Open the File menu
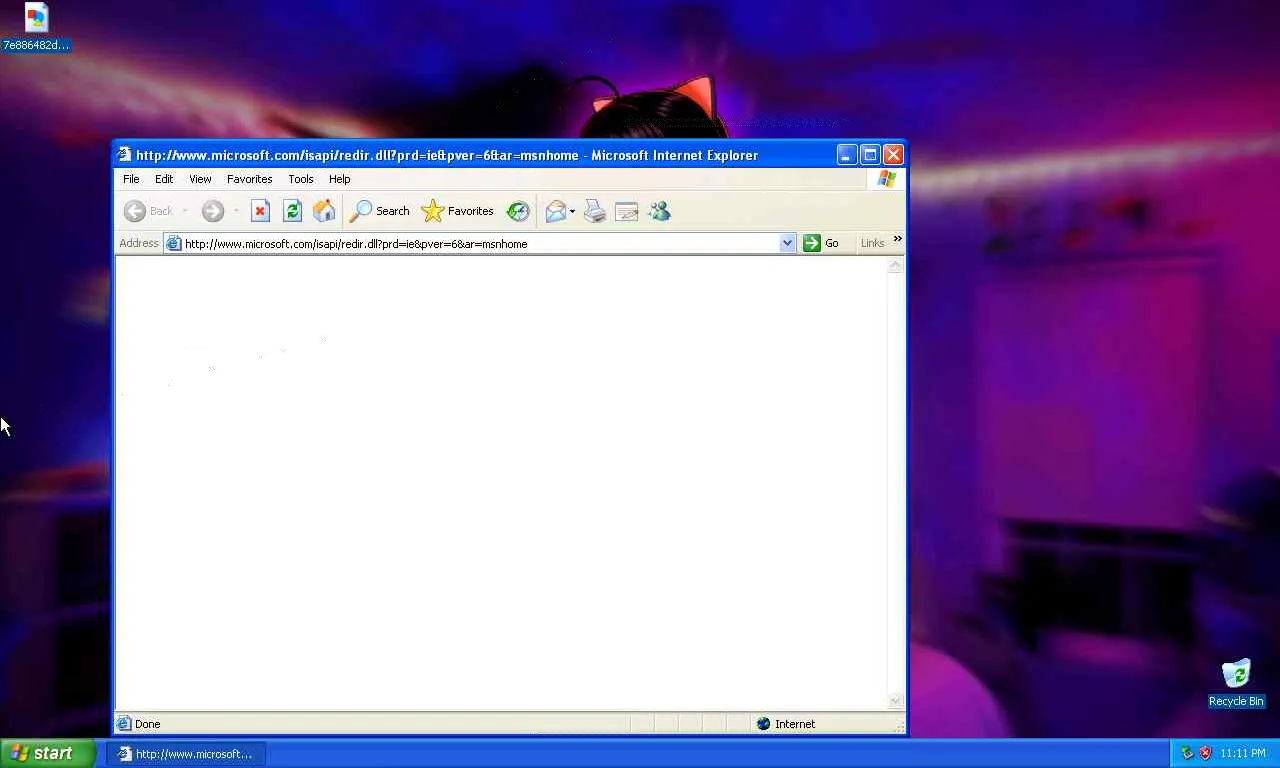This screenshot has width=1280, height=768. (x=131, y=179)
